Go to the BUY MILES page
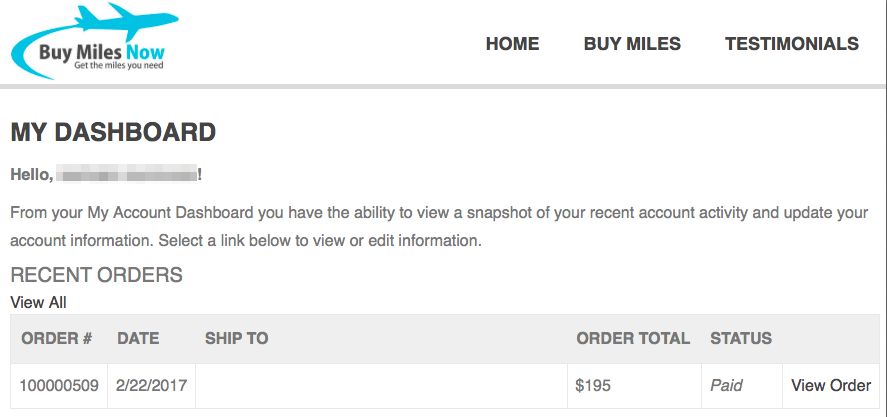Screen dimensions: 887x417 (632, 44)
